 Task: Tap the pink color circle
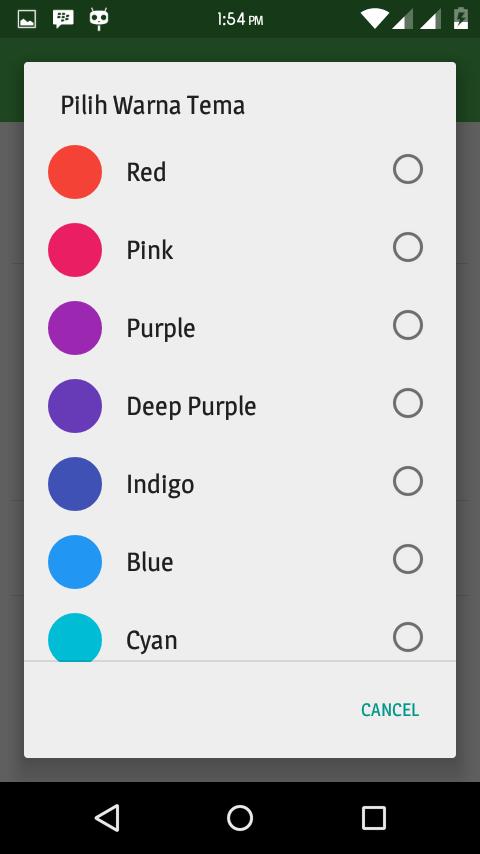tap(75, 249)
